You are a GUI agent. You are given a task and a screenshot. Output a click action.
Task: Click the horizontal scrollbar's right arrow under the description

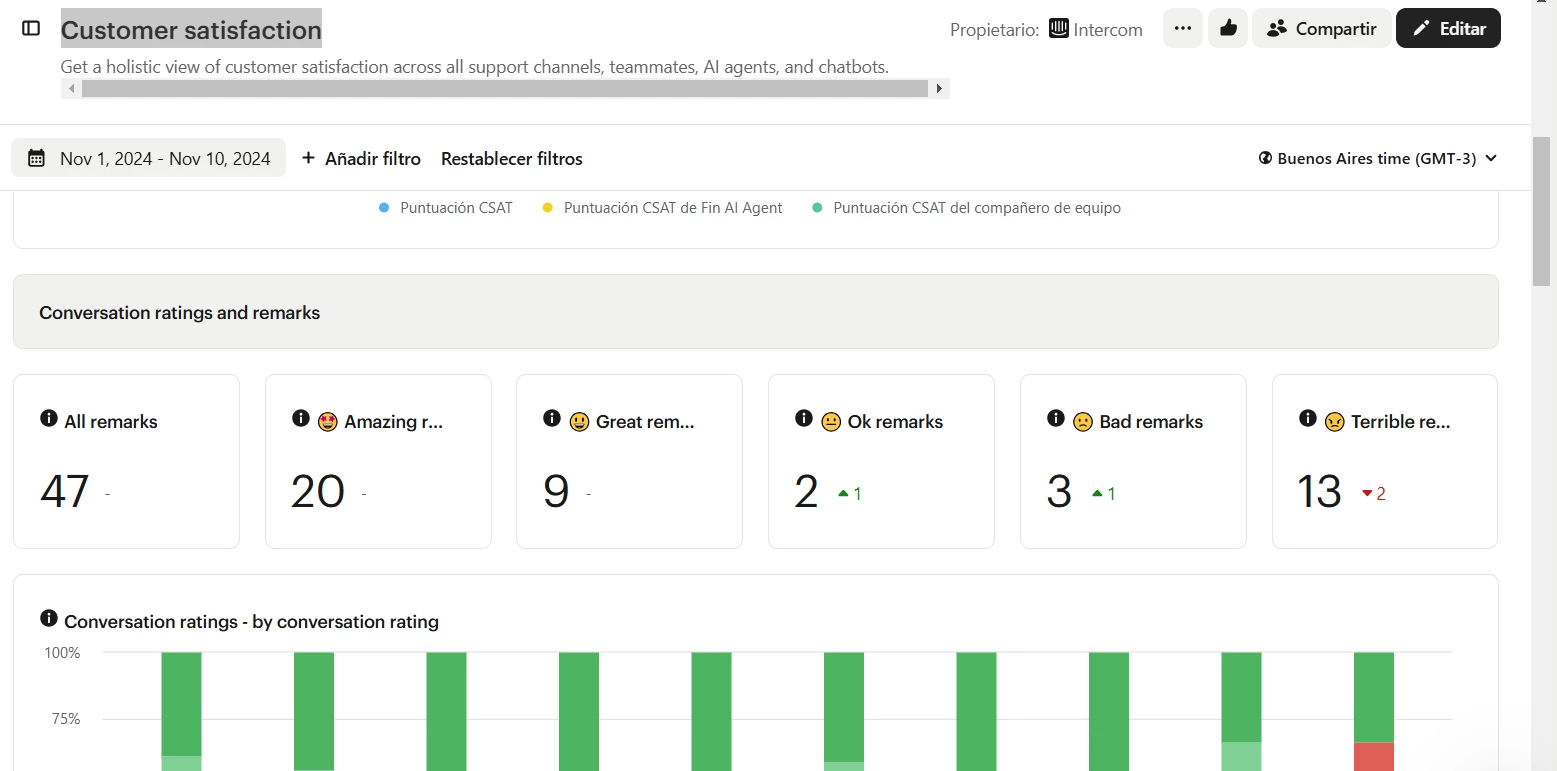pyautogui.click(x=939, y=89)
